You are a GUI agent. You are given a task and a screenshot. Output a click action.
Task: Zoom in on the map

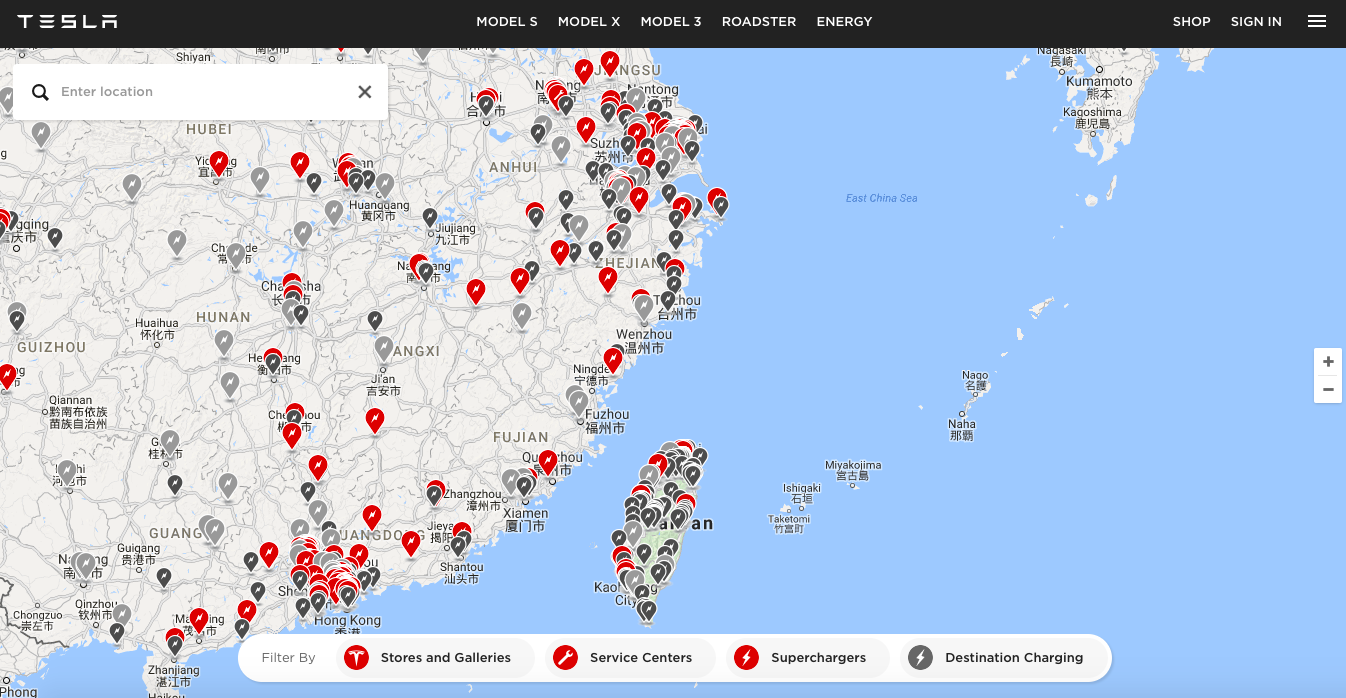[x=1328, y=362]
